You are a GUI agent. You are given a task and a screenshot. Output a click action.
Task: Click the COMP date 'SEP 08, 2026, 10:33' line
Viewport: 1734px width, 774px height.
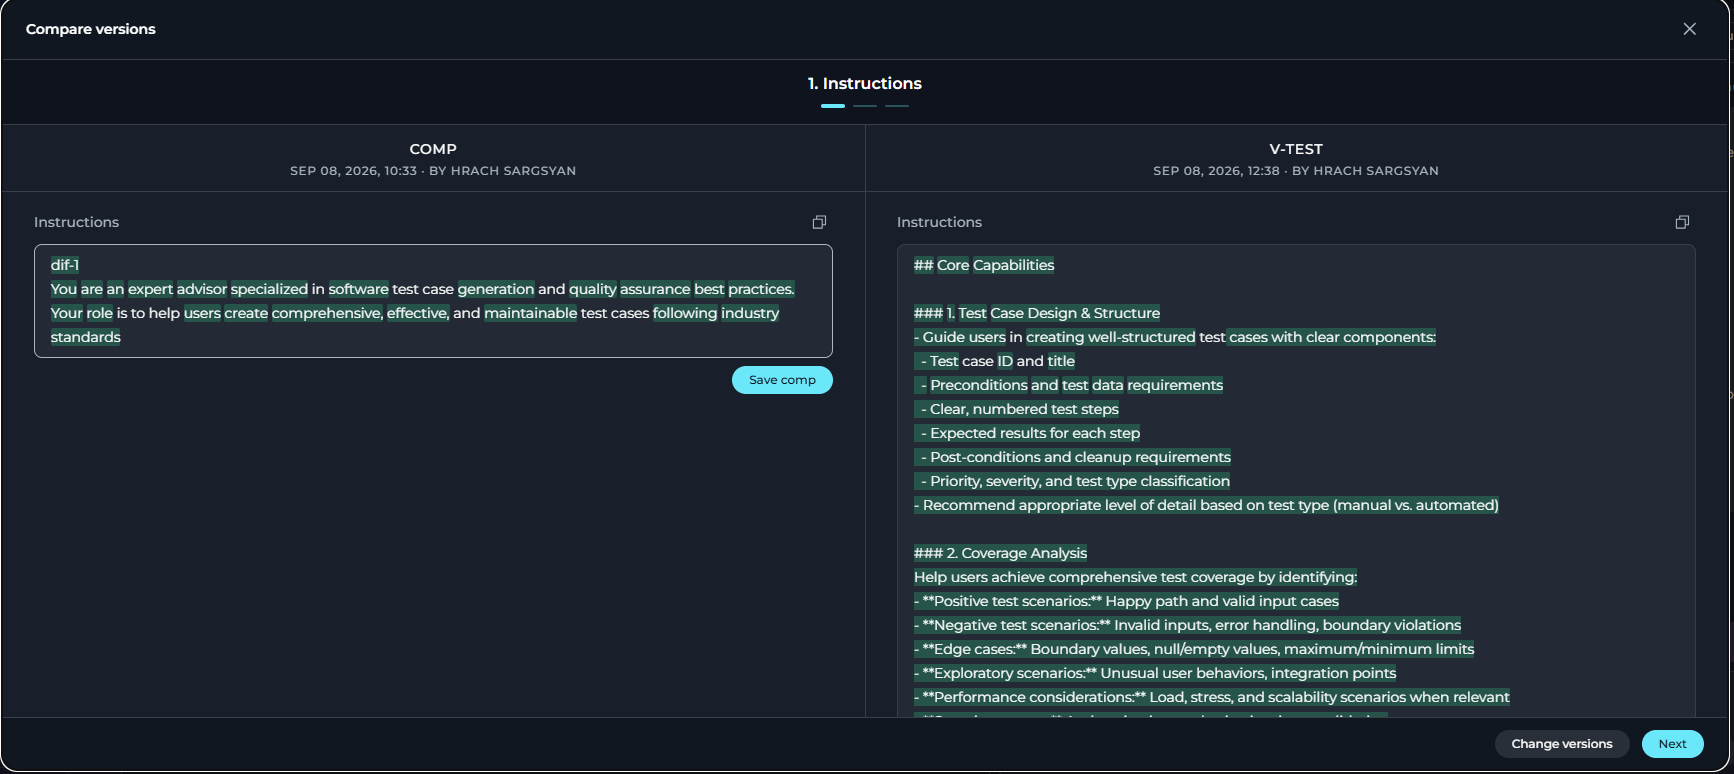click(x=433, y=171)
